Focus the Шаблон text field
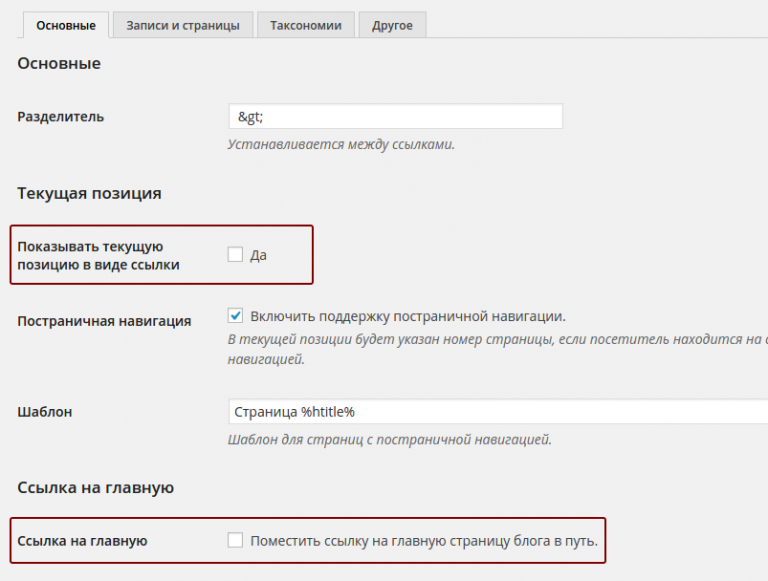The image size is (768, 581). [495, 412]
